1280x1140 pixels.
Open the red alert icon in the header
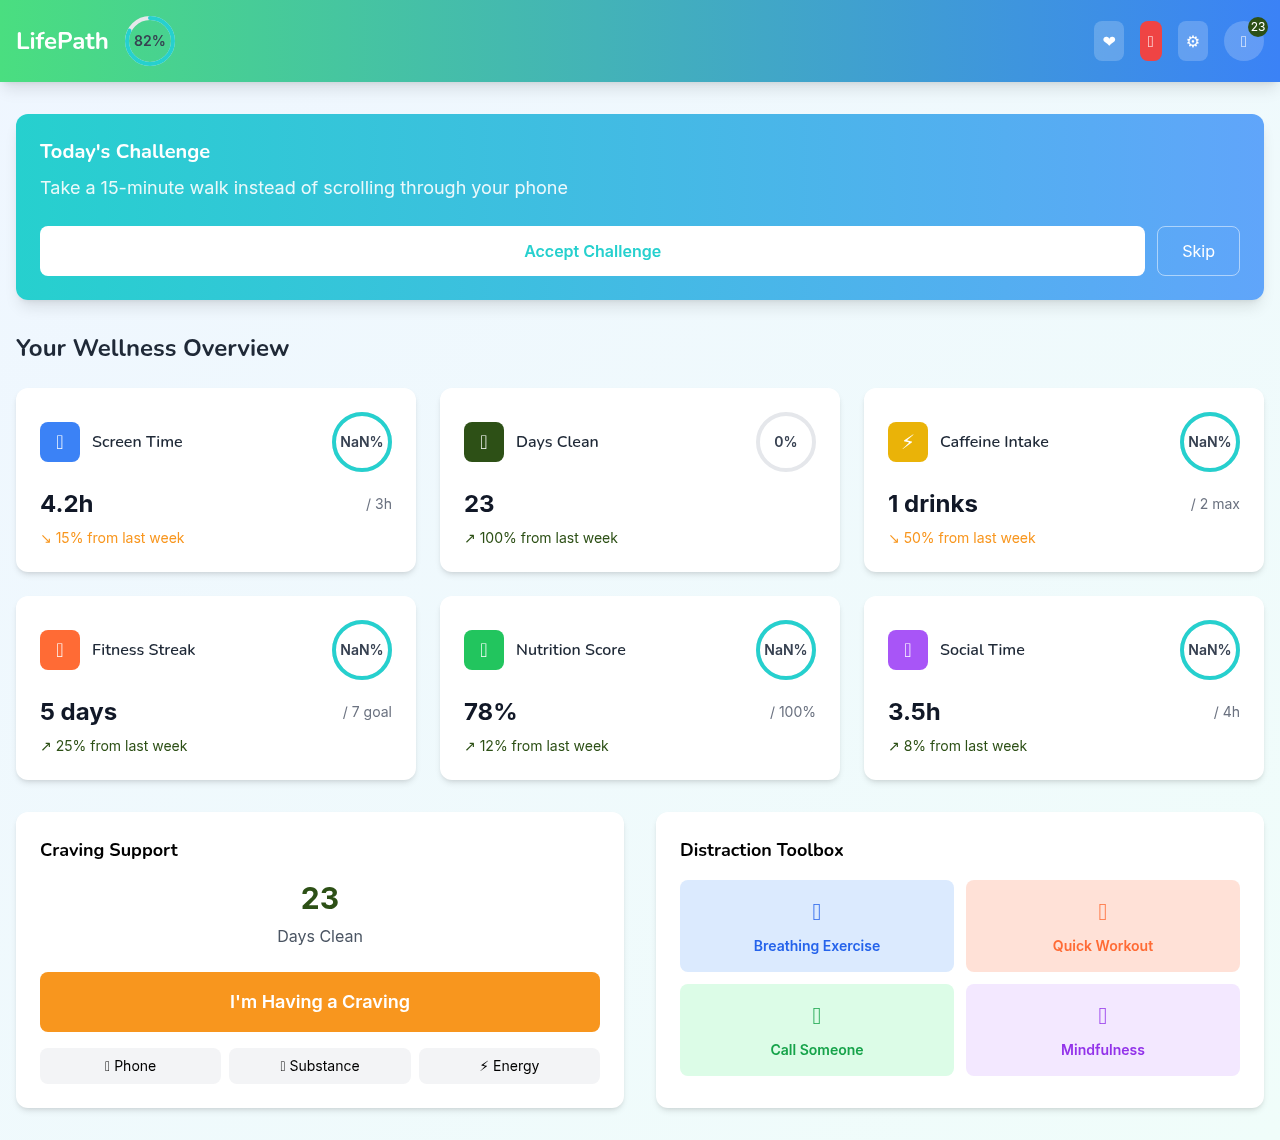coord(1150,41)
